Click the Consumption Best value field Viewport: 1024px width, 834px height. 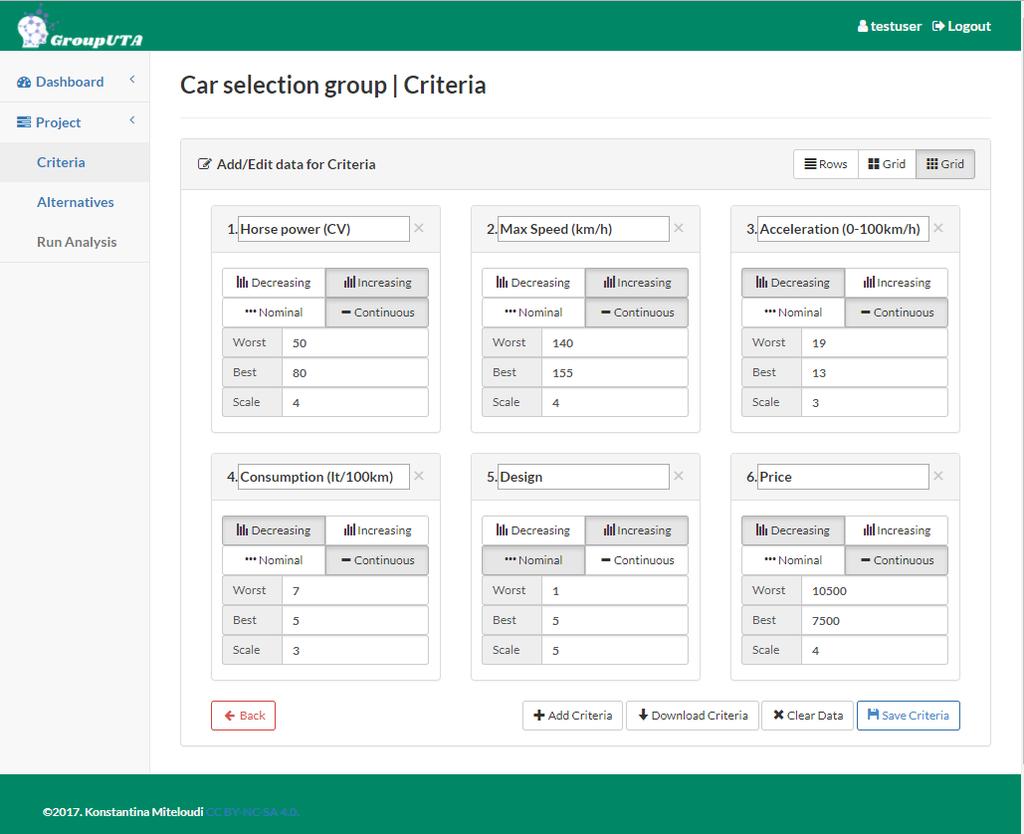pos(355,620)
